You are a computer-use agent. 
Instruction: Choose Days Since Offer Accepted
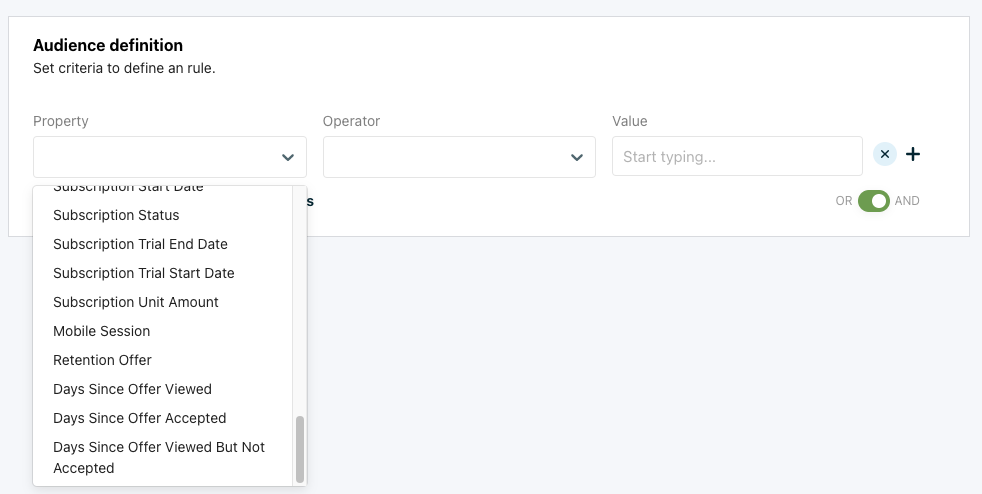(139, 418)
